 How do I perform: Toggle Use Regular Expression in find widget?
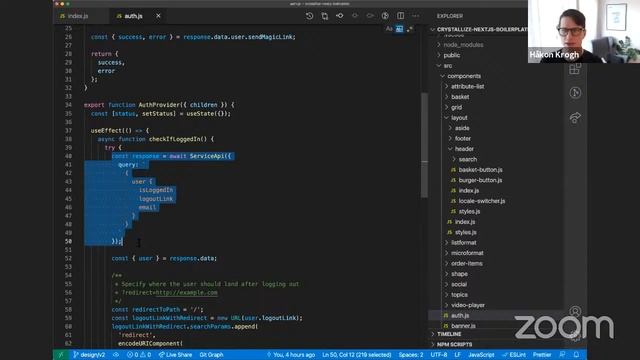[409, 29]
